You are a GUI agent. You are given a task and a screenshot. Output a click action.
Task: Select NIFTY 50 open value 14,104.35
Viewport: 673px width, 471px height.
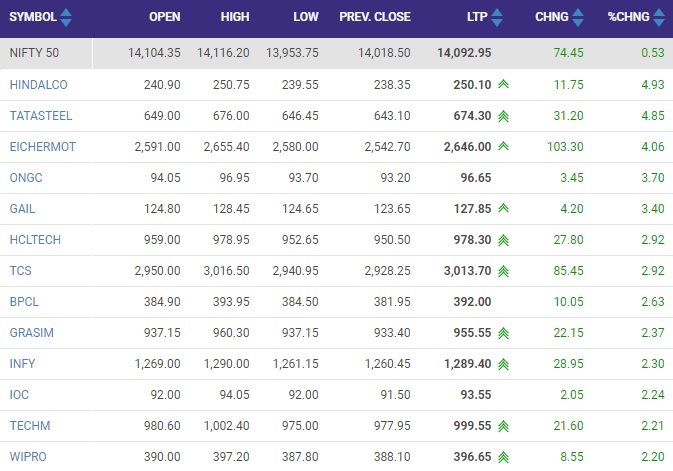[154, 53]
